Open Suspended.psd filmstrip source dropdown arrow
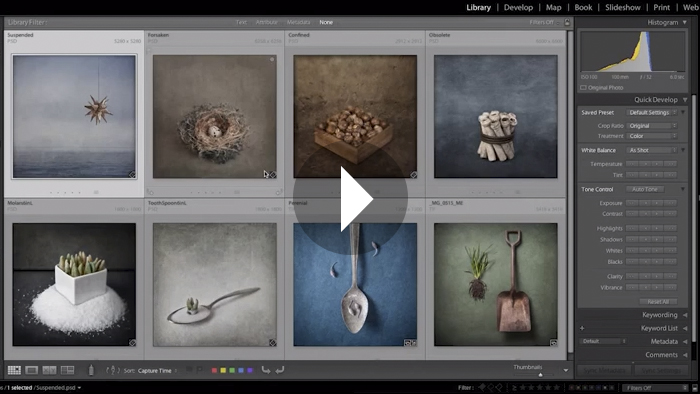This screenshot has width=700, height=394. (x=79, y=388)
